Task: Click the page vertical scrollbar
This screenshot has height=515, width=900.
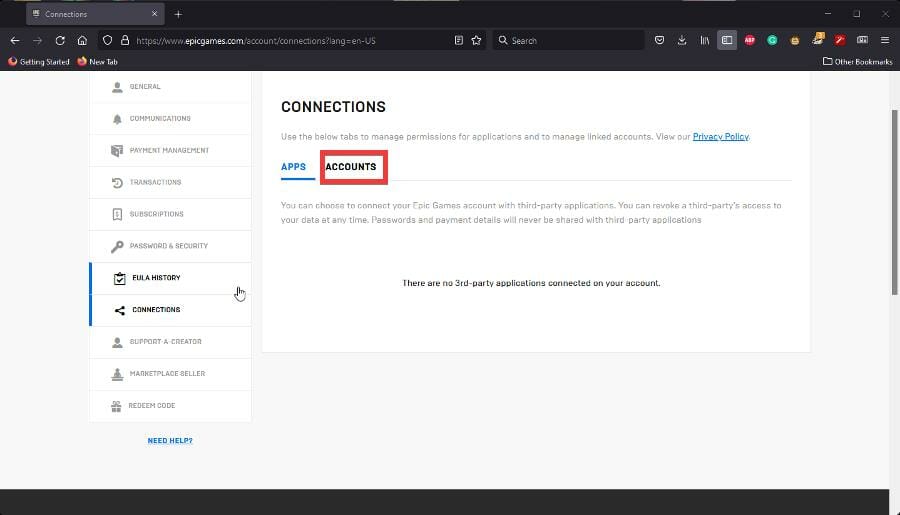Action: [894, 201]
